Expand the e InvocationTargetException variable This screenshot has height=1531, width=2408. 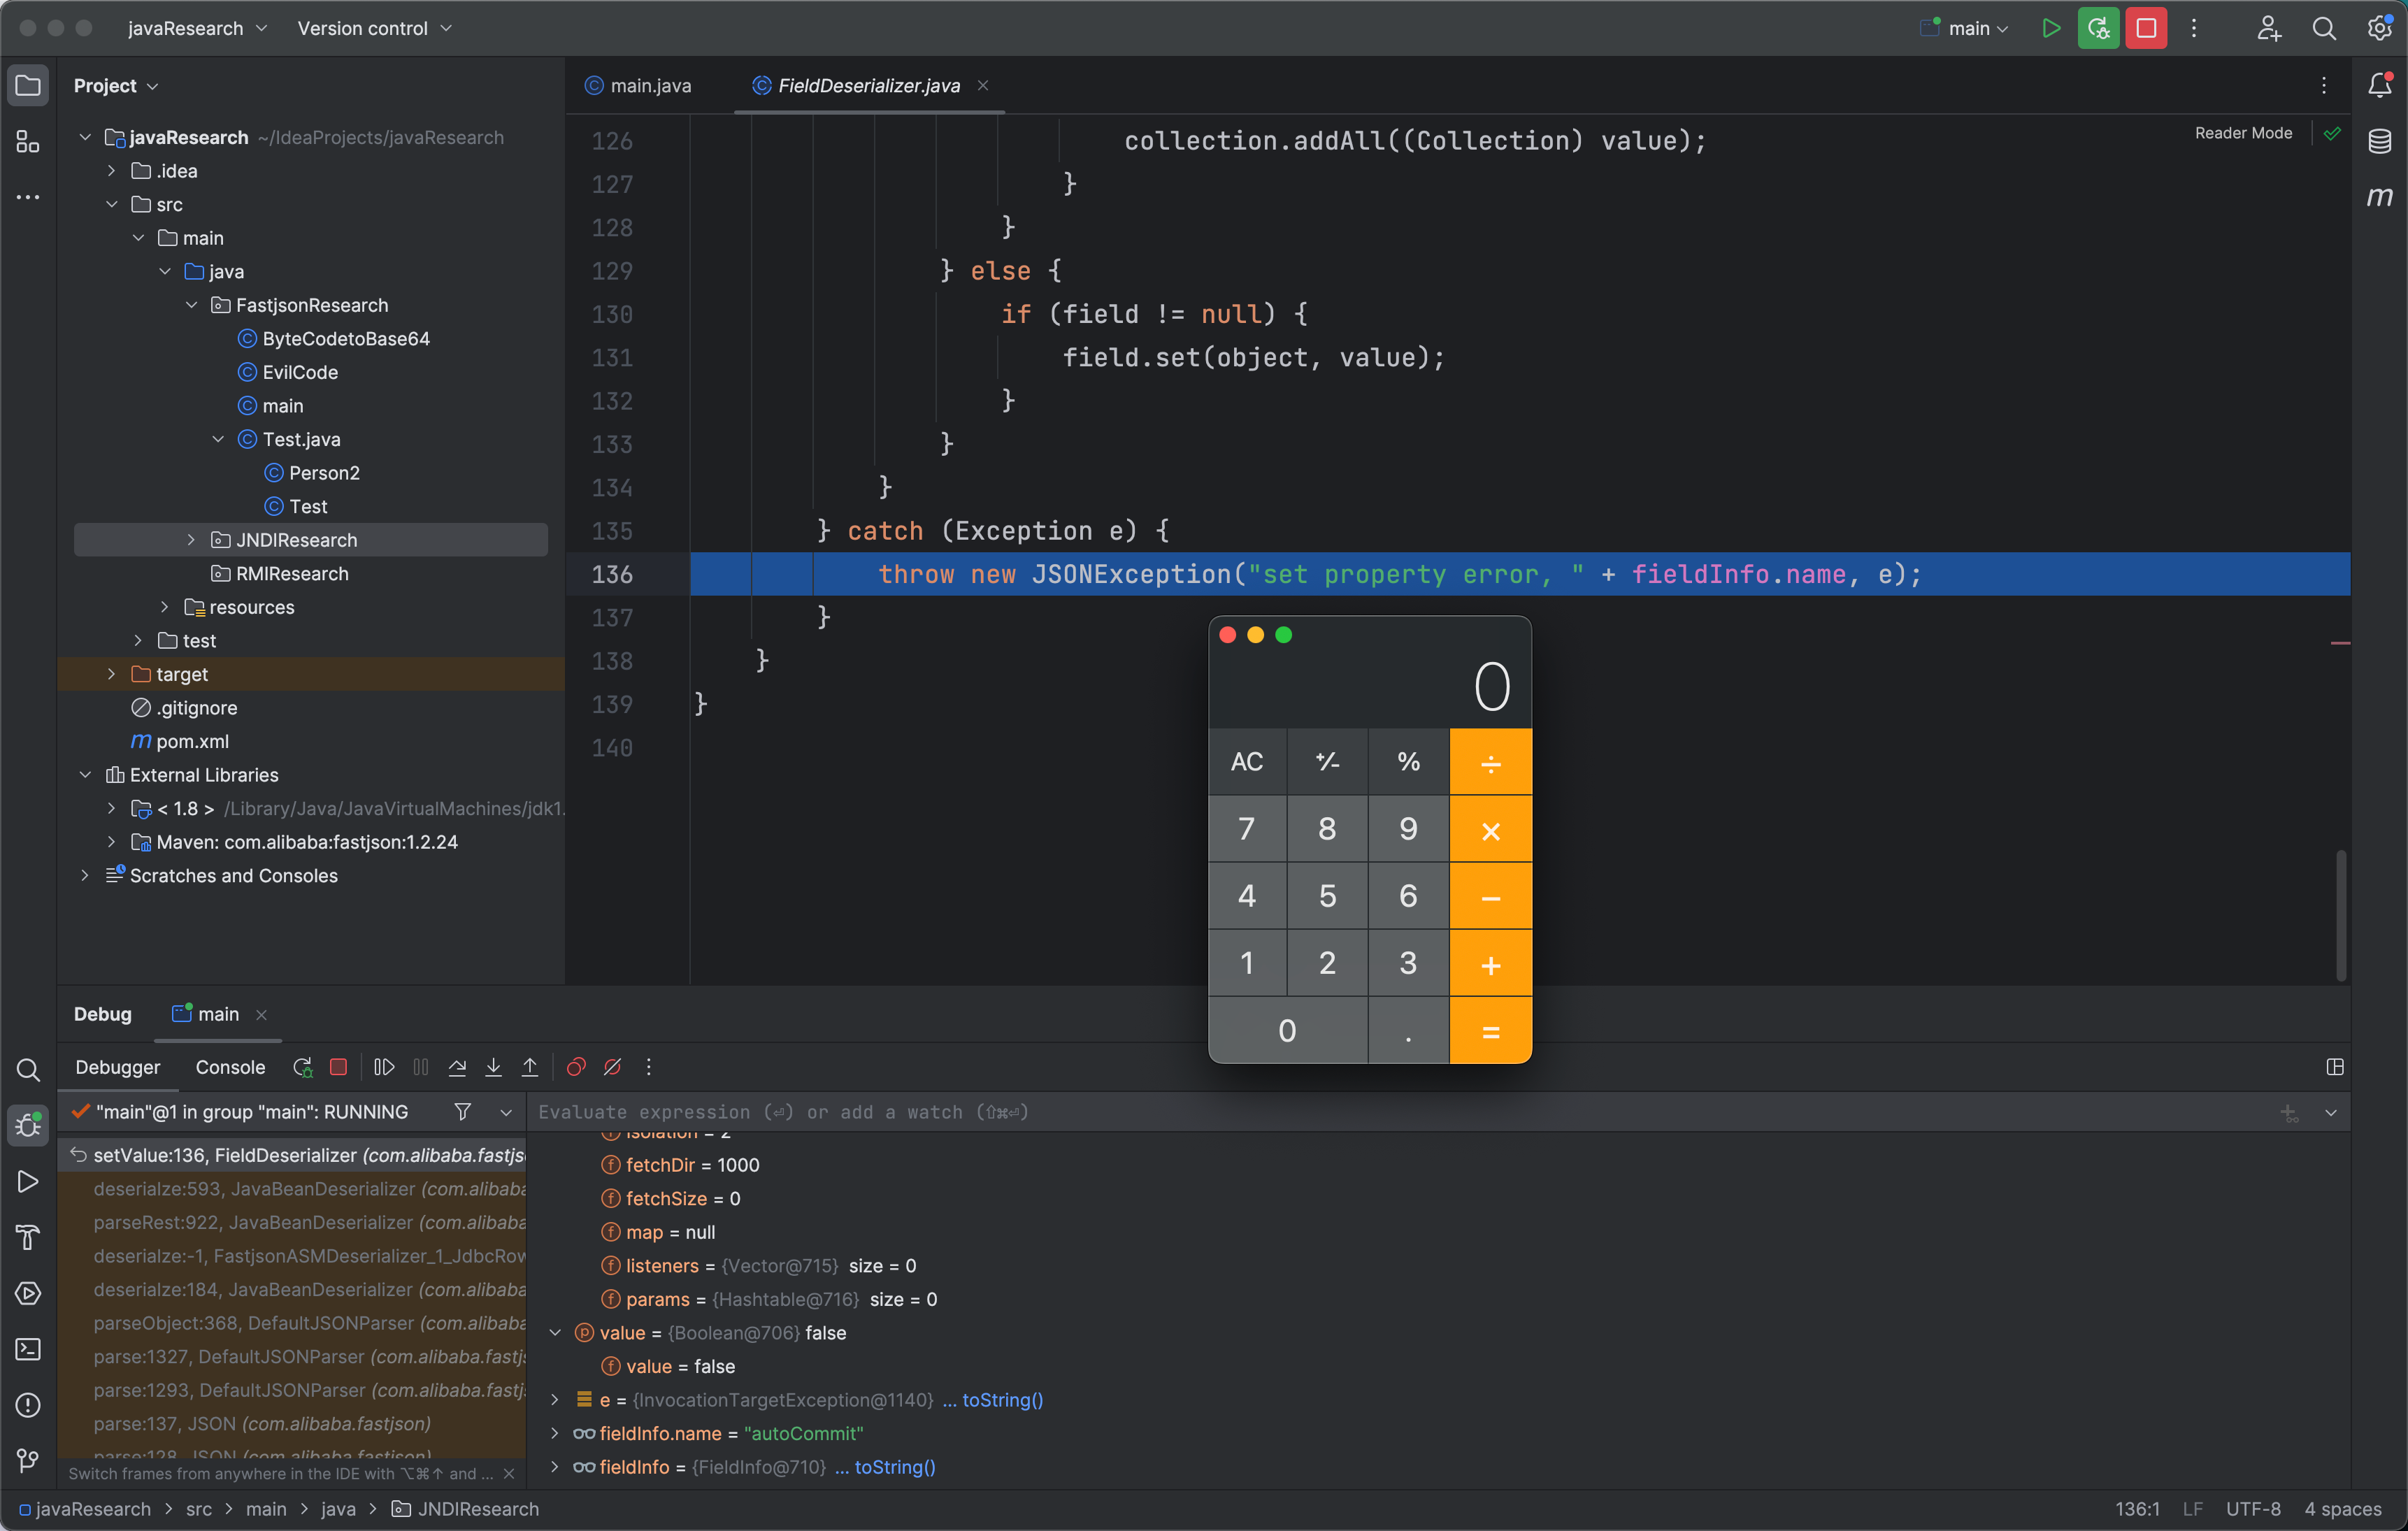(x=555, y=1400)
